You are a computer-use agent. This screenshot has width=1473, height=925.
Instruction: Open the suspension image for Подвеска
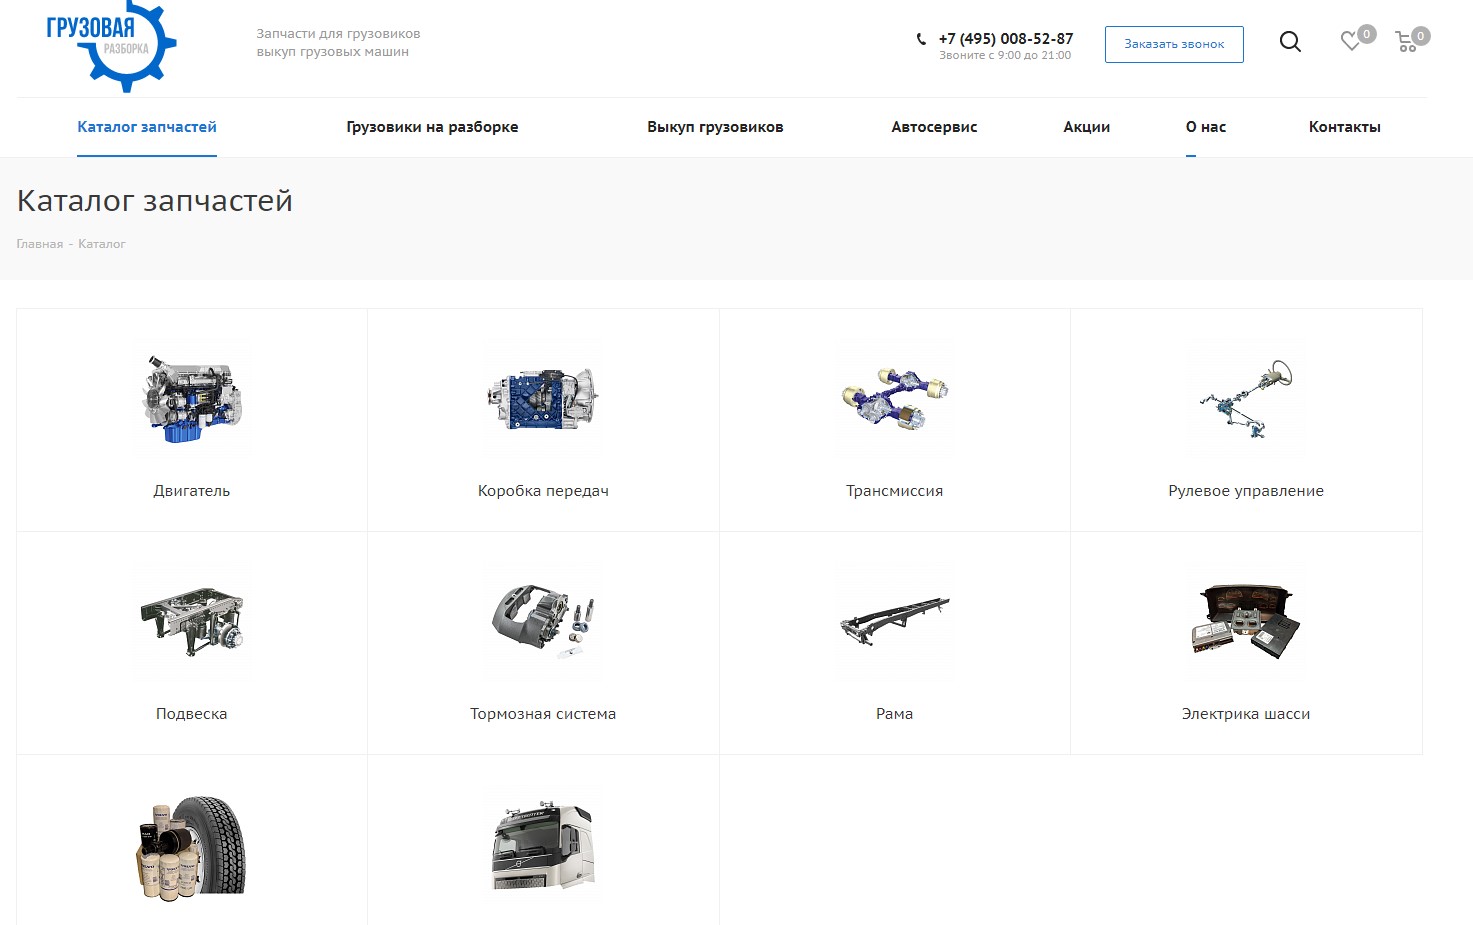[192, 622]
